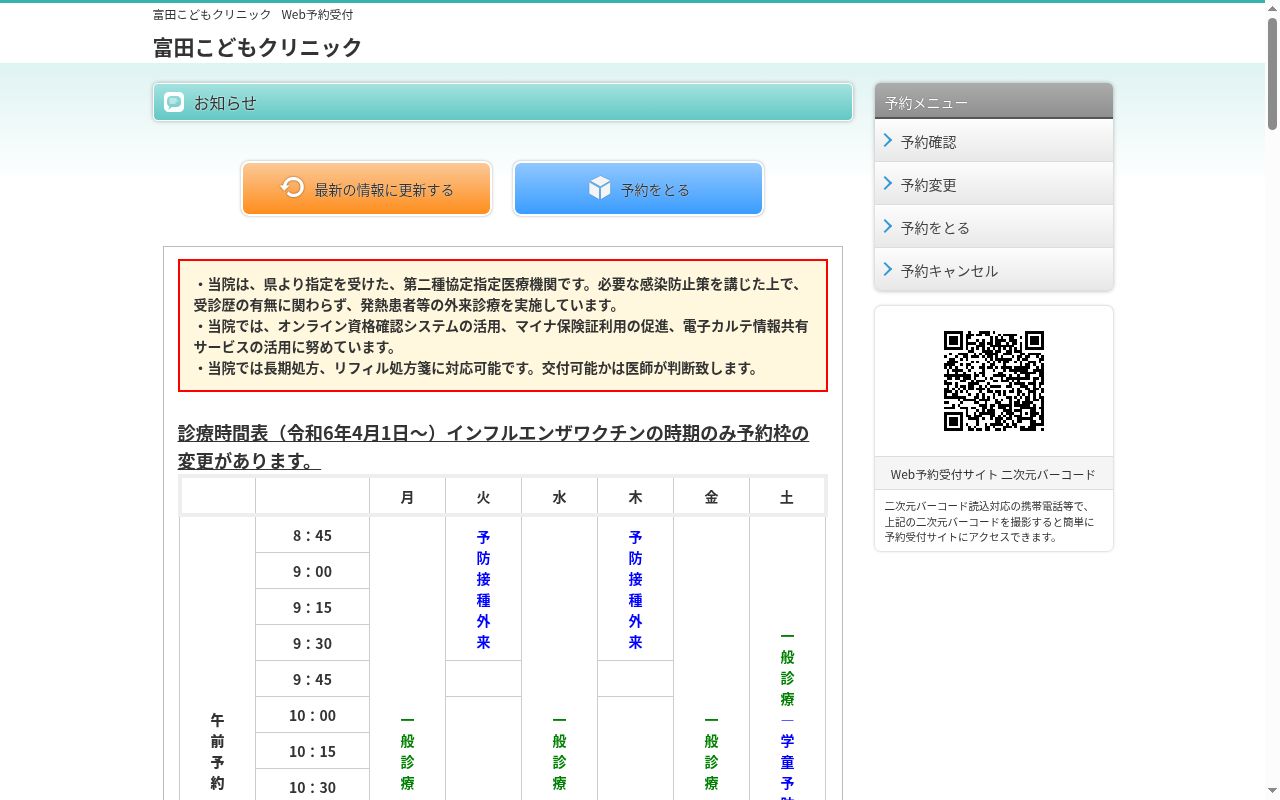Click the 火 column header
This screenshot has width=1280, height=800.
483,497
